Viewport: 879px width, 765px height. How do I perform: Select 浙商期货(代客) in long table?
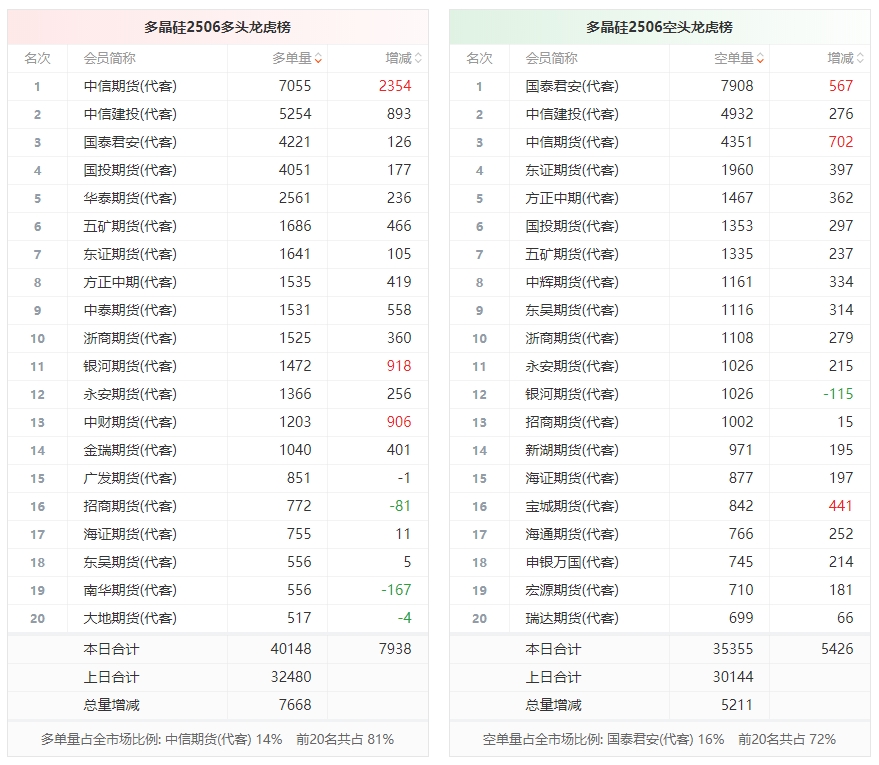(130, 339)
